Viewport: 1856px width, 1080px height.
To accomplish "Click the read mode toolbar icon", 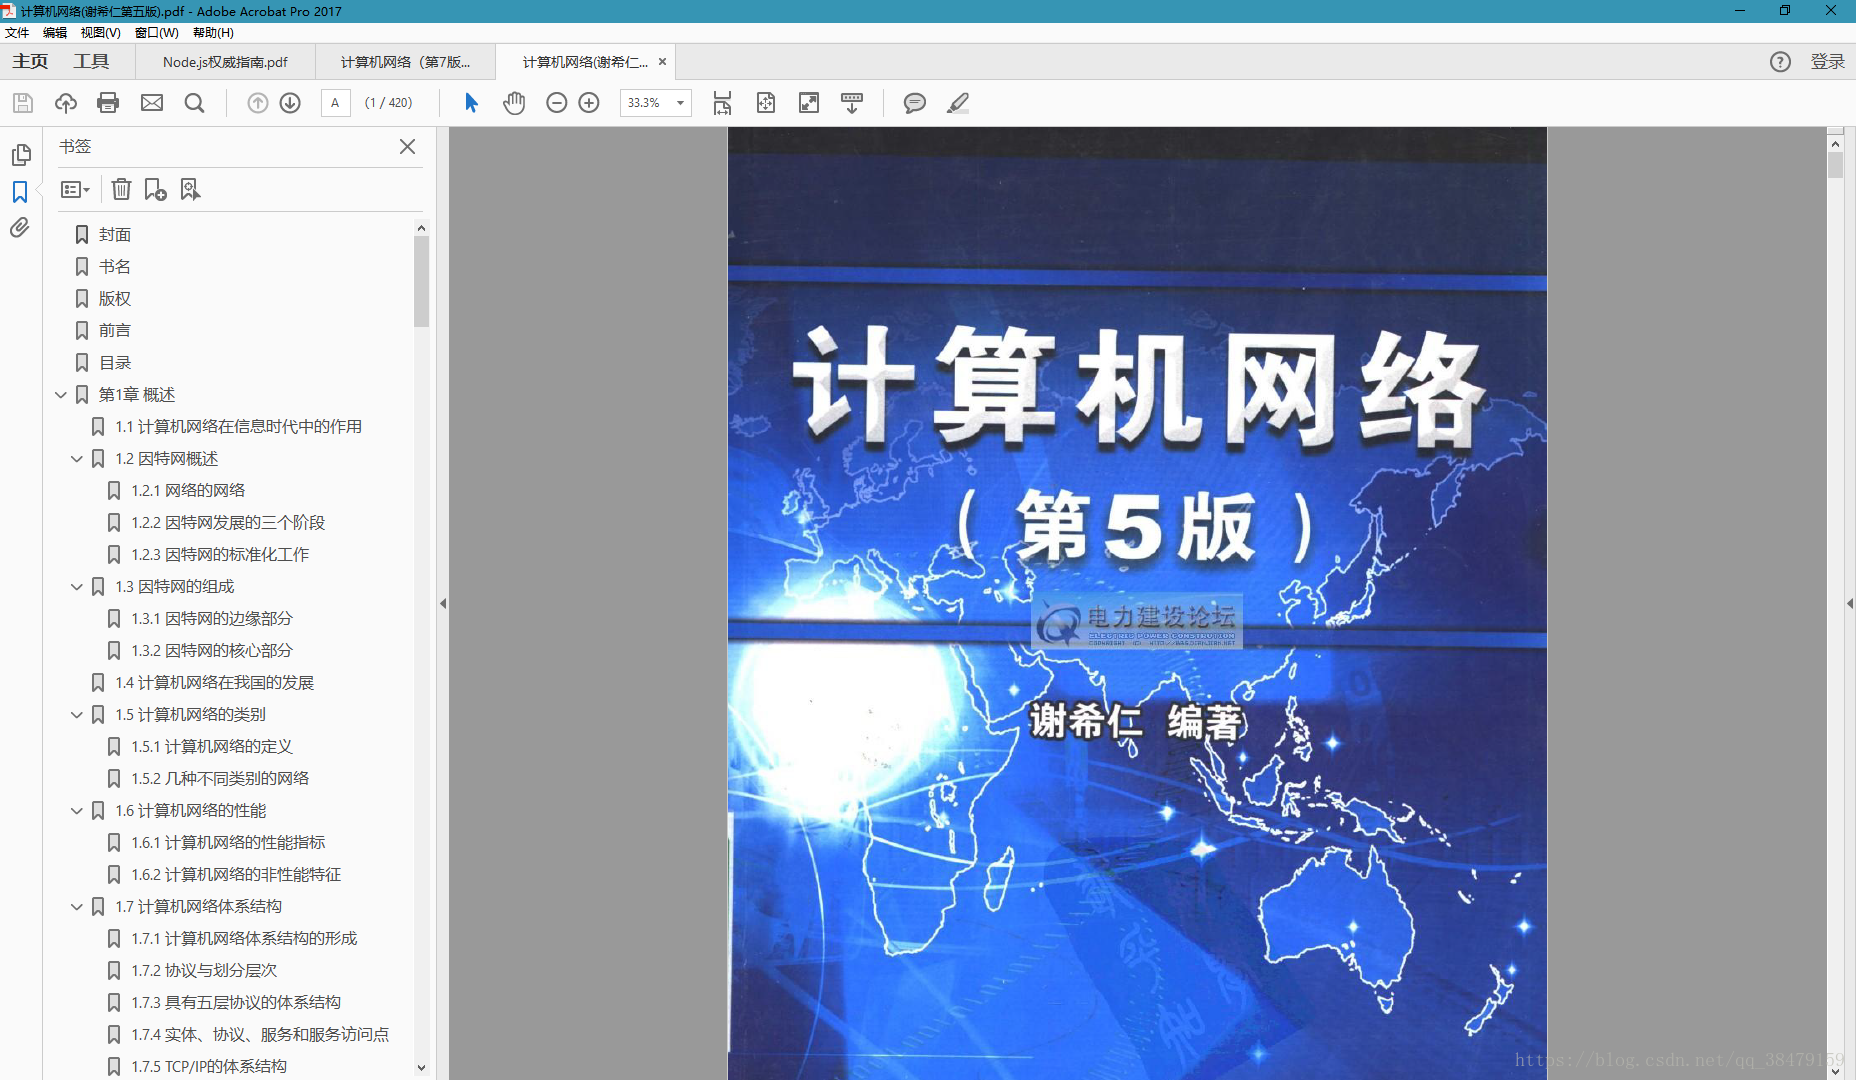I will click(x=852, y=103).
